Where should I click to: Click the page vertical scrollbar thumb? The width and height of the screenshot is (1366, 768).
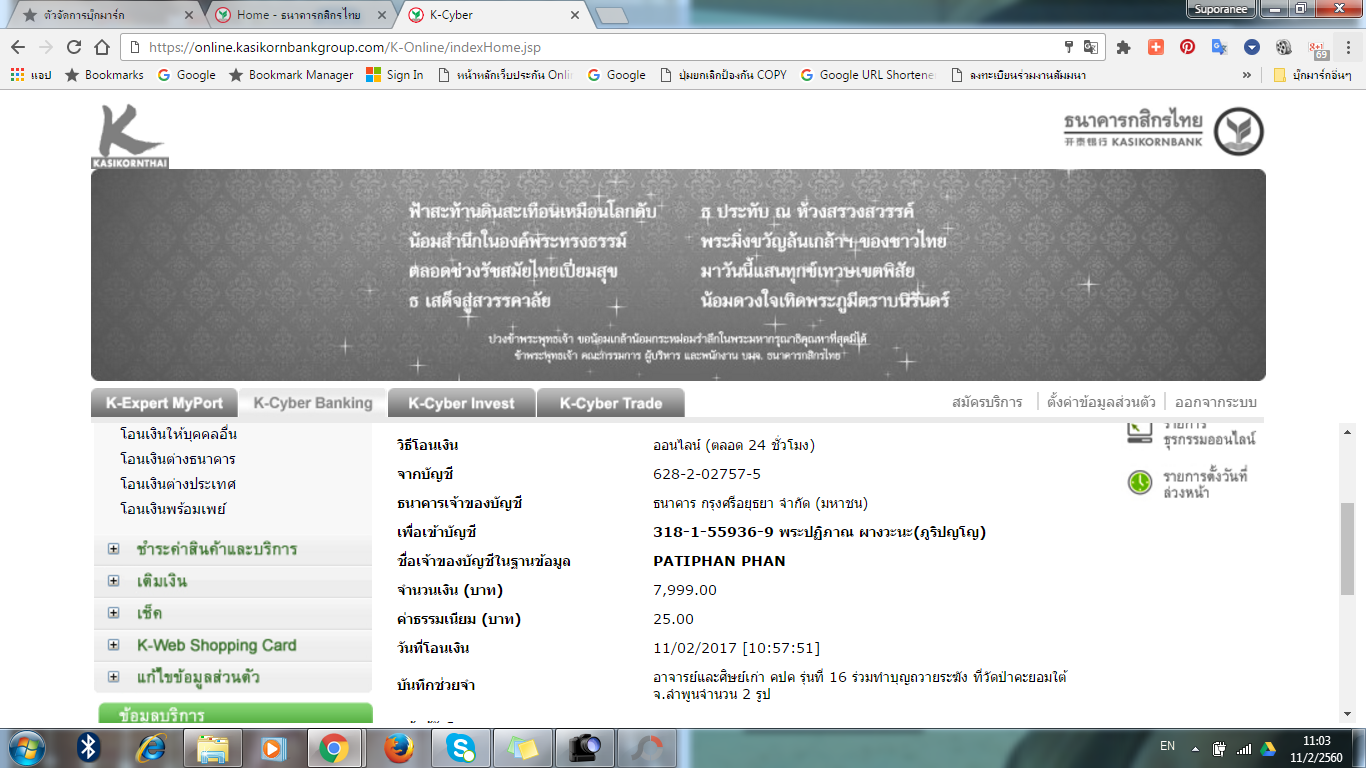1347,550
